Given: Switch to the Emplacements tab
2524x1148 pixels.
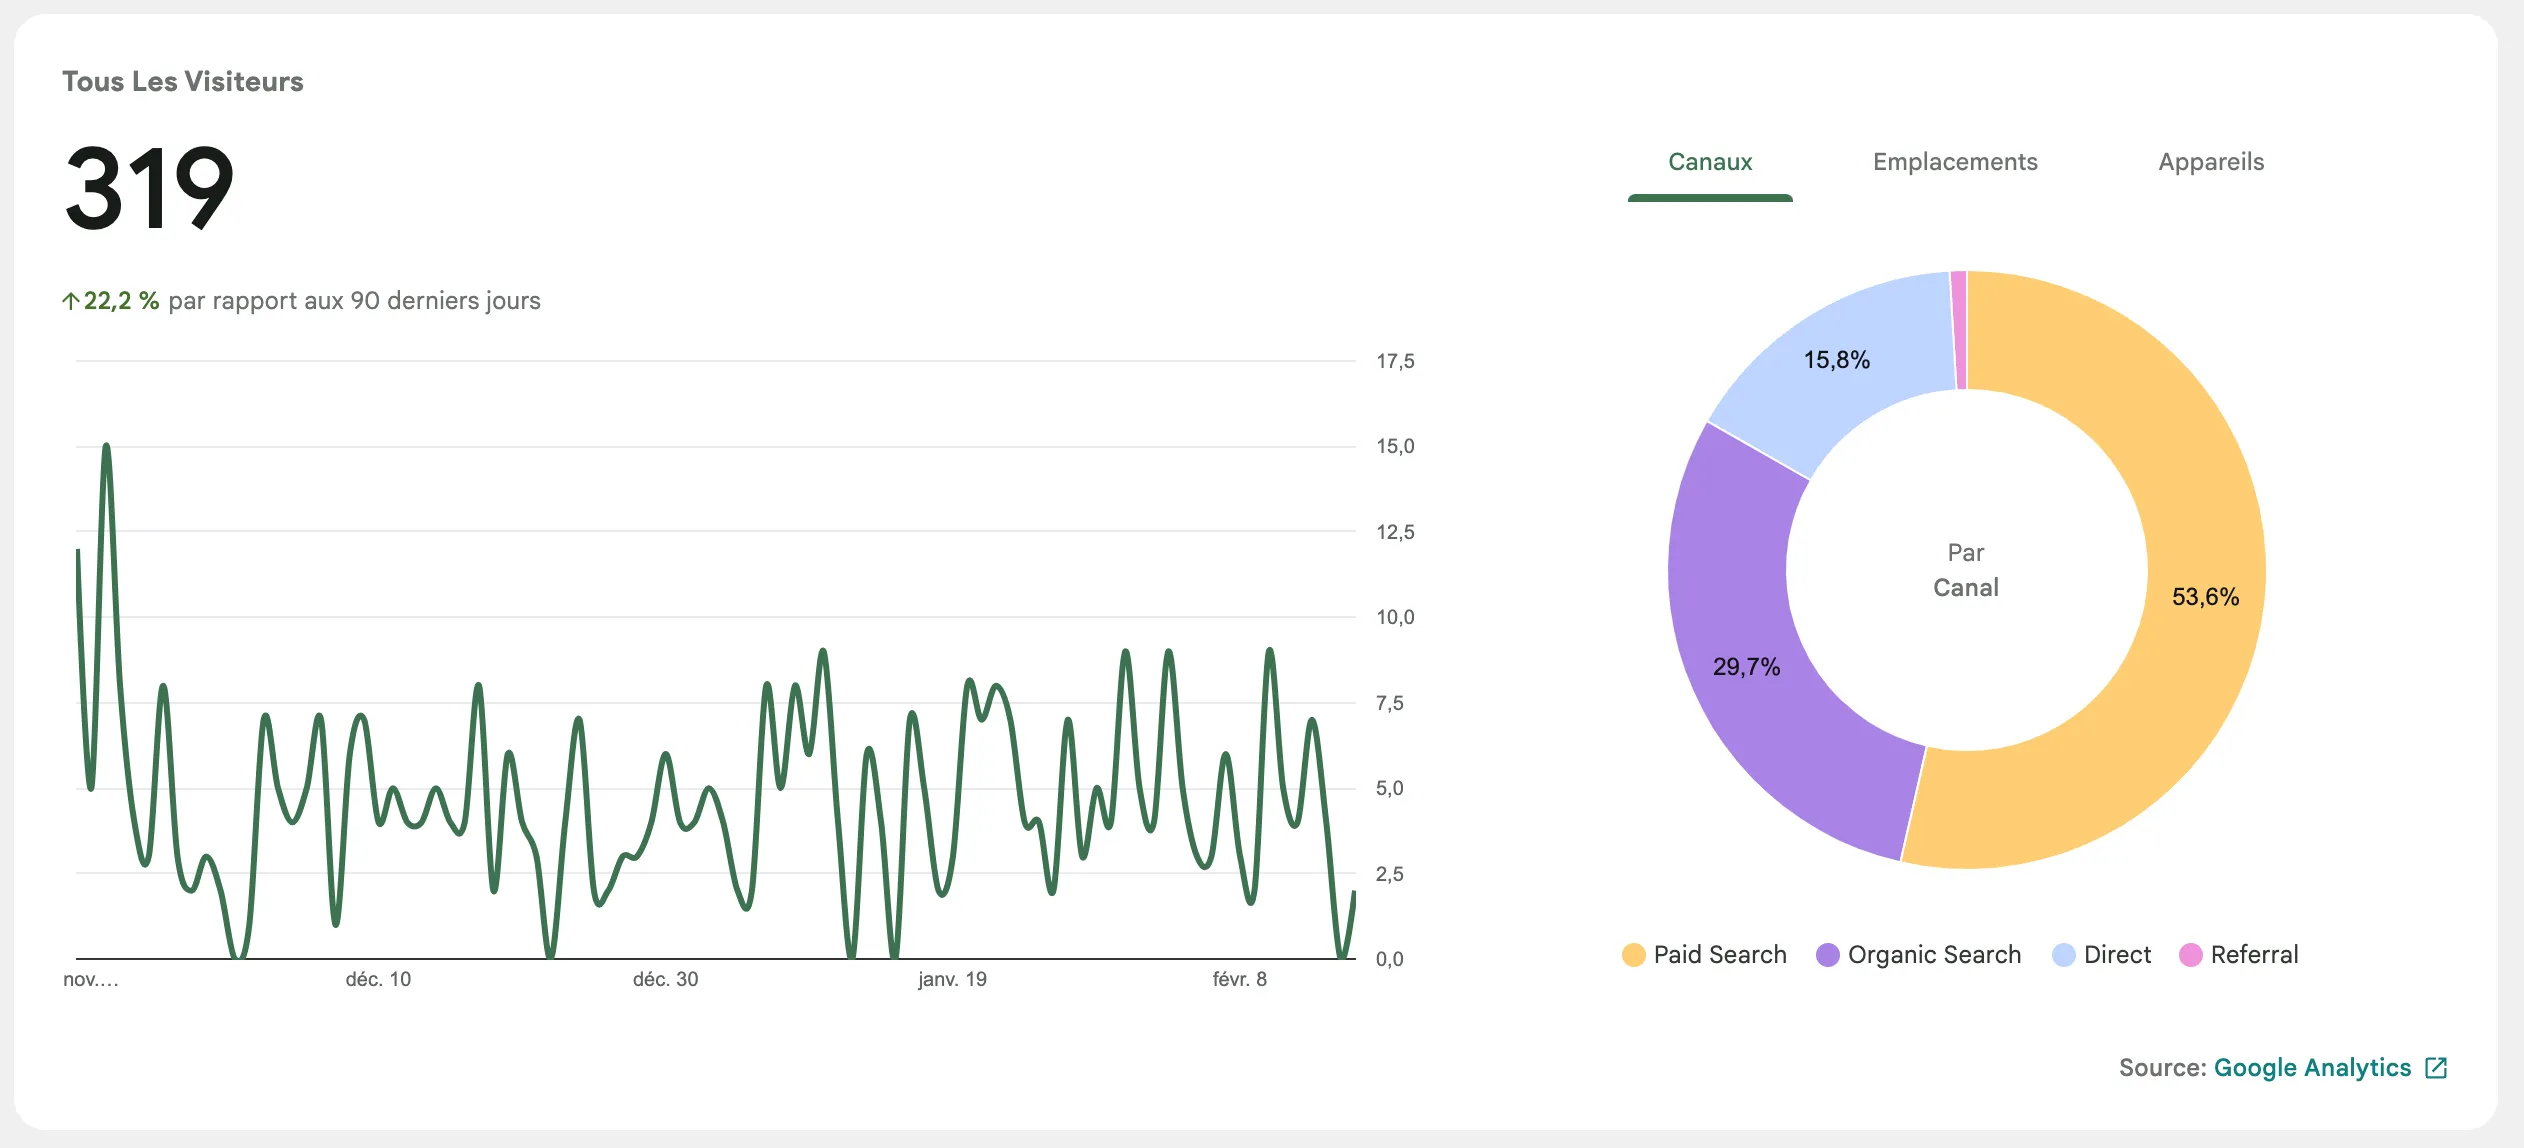Looking at the screenshot, I should 1955,161.
